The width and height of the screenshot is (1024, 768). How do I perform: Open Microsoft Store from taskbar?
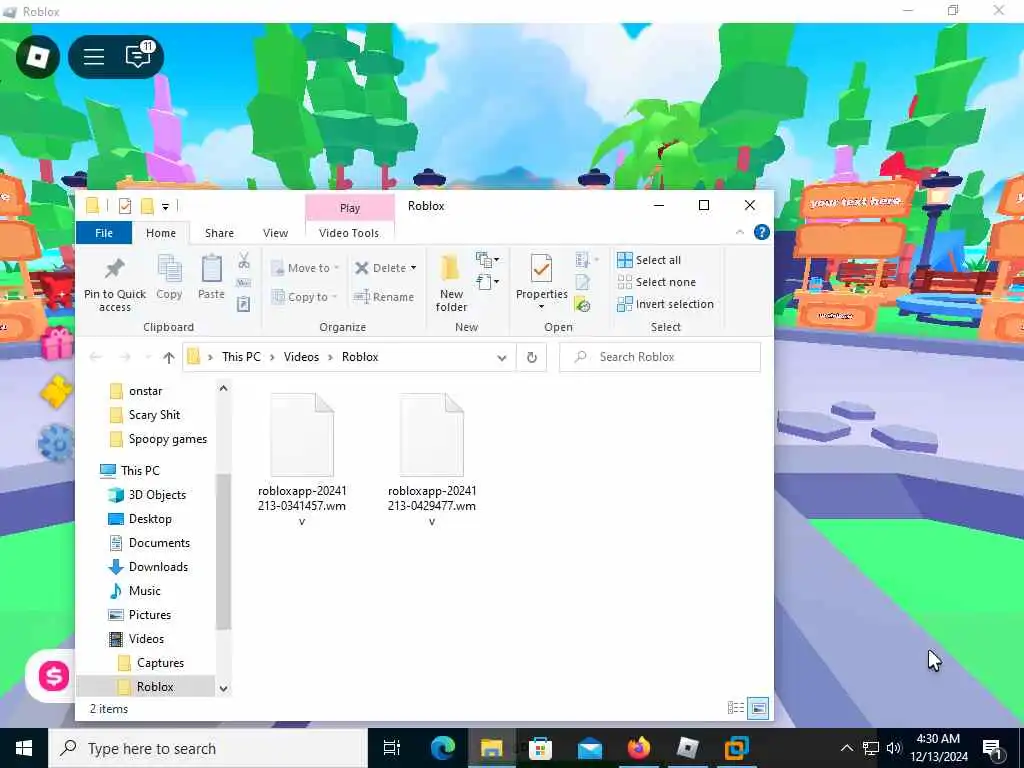[541, 748]
